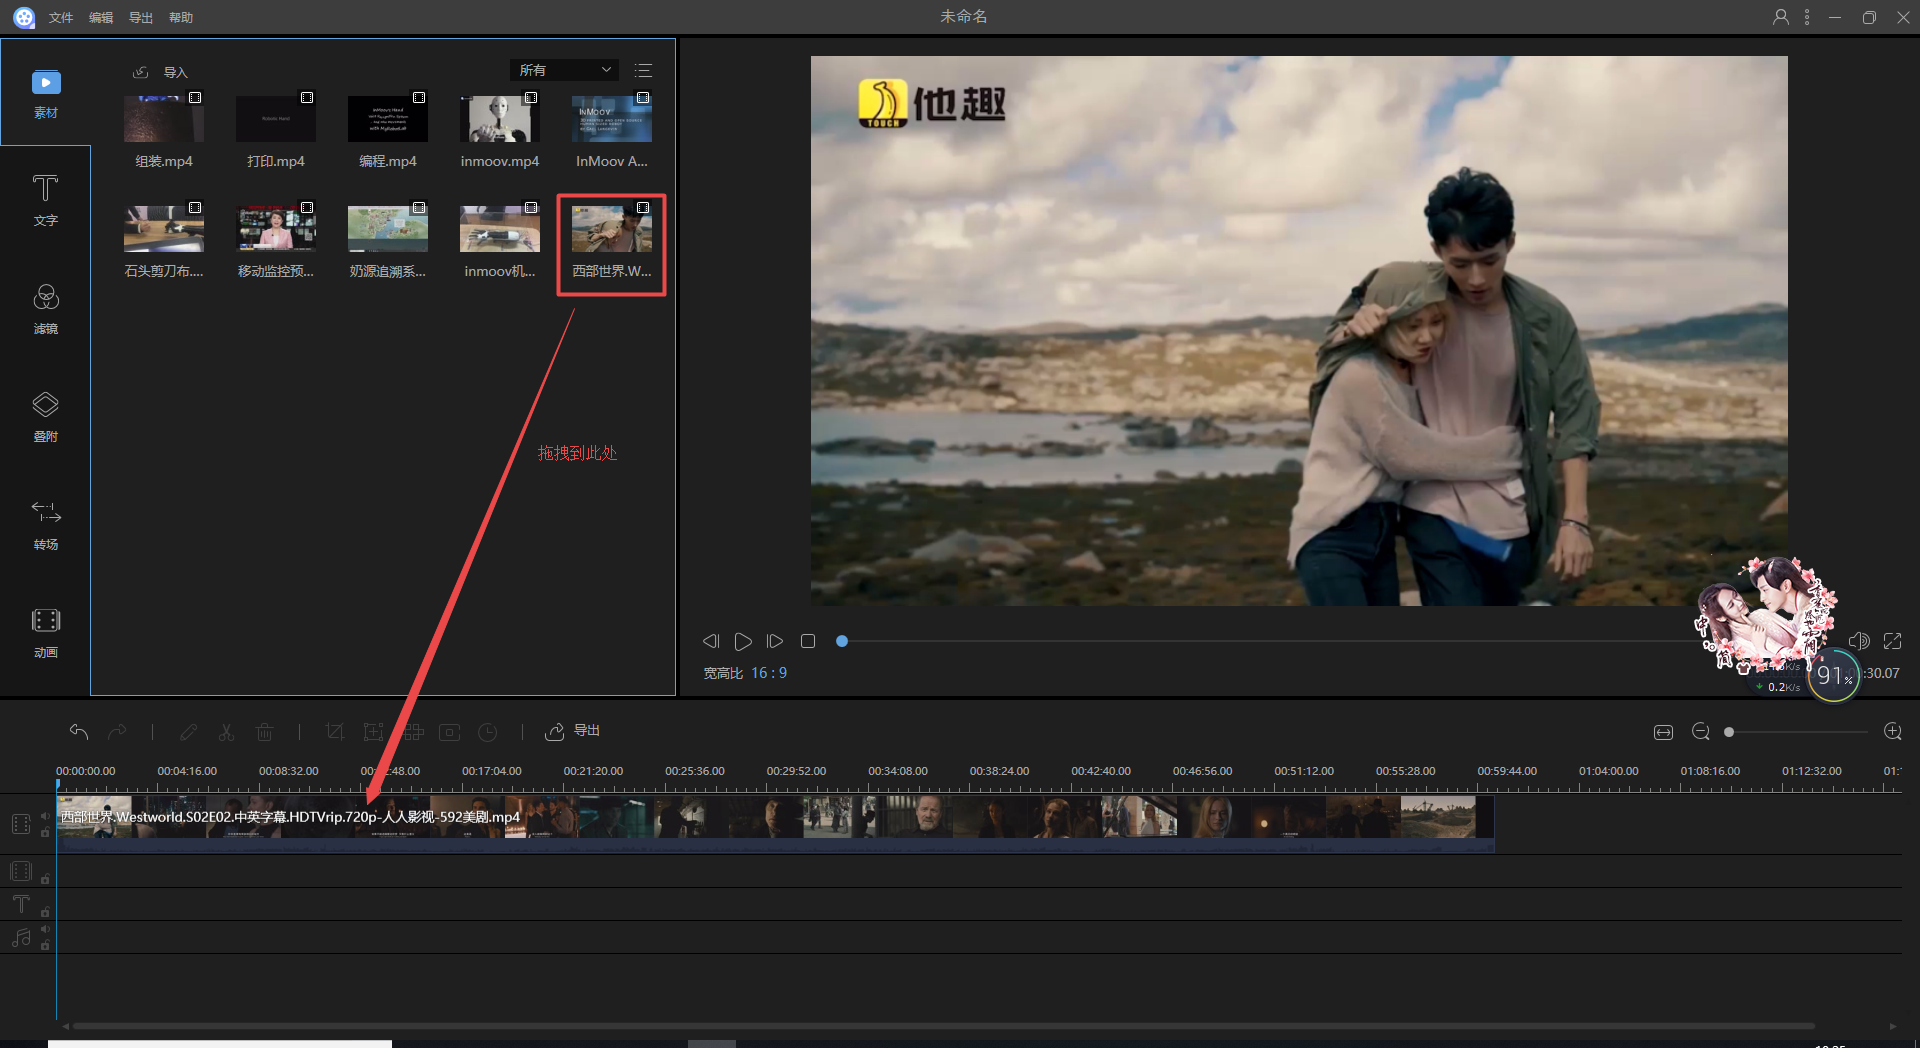Adjust the timeline zoom slider handle
The height and width of the screenshot is (1048, 1920).
point(1729,732)
